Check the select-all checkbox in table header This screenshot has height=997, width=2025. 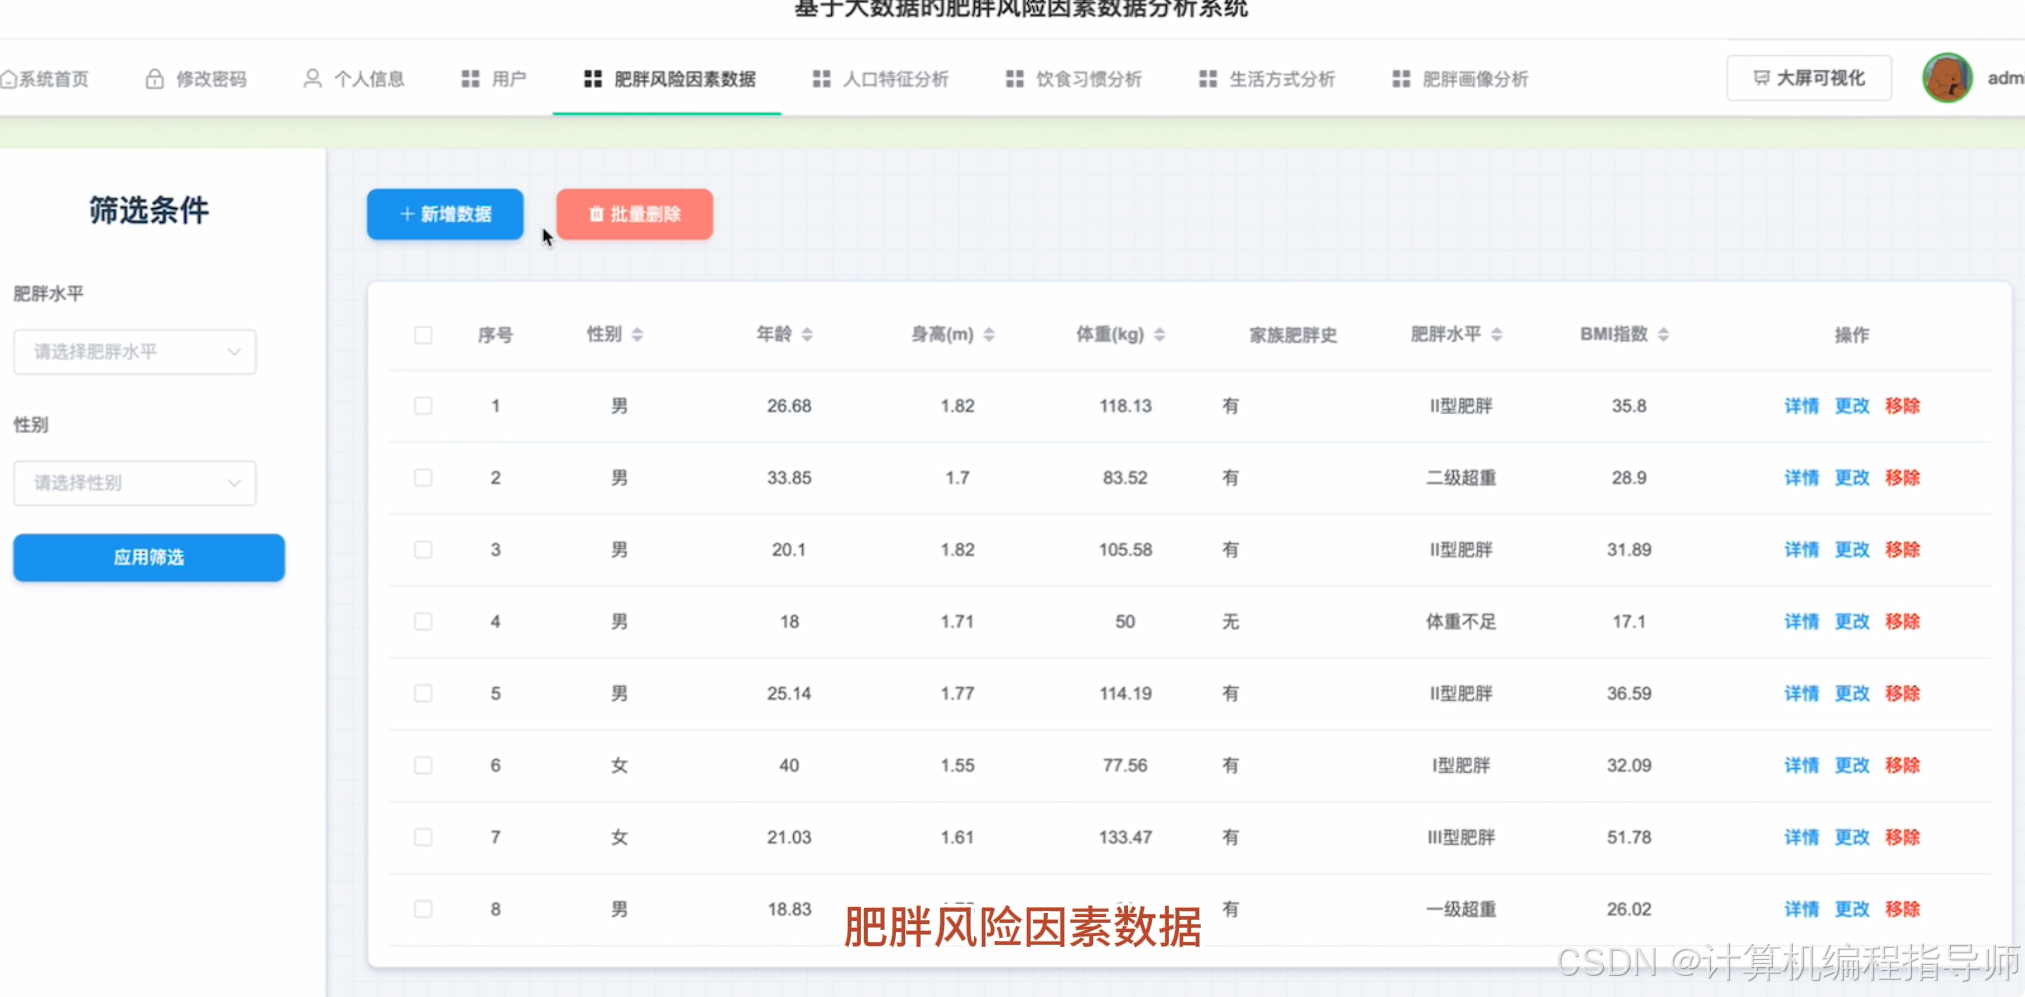[423, 335]
